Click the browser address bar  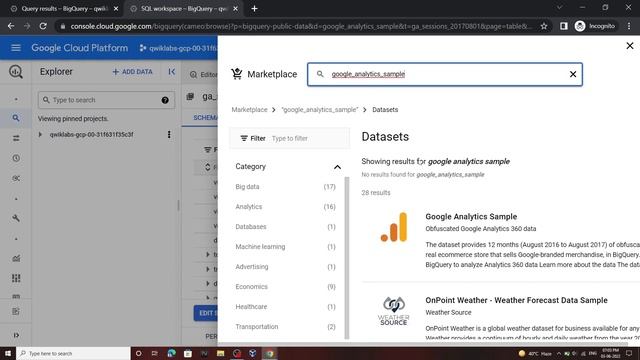point(302,26)
